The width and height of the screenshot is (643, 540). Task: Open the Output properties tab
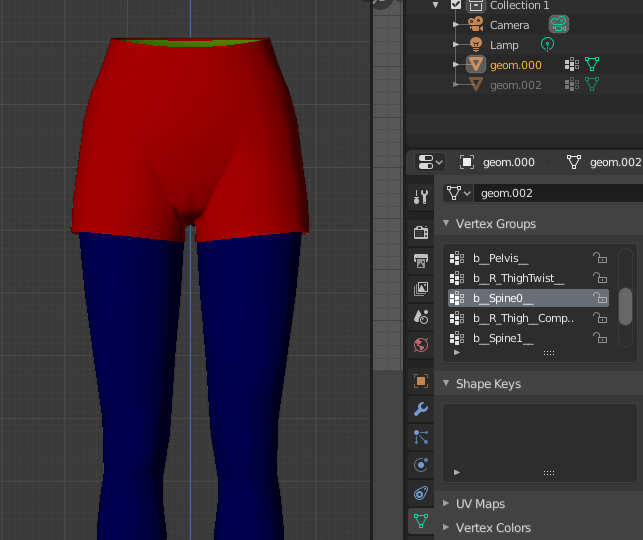tap(421, 261)
